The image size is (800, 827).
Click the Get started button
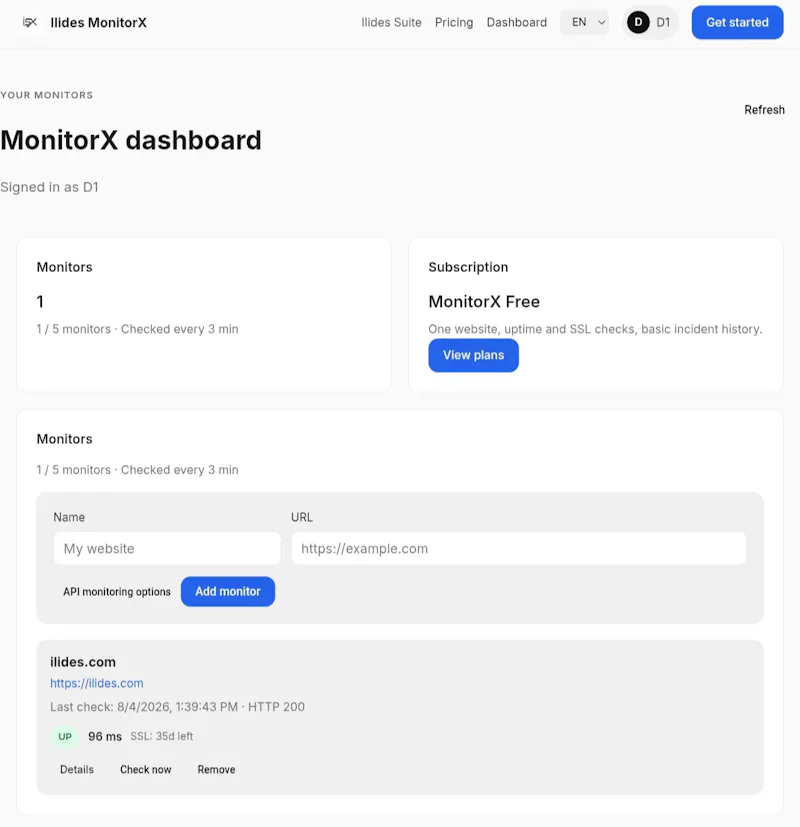click(x=737, y=22)
